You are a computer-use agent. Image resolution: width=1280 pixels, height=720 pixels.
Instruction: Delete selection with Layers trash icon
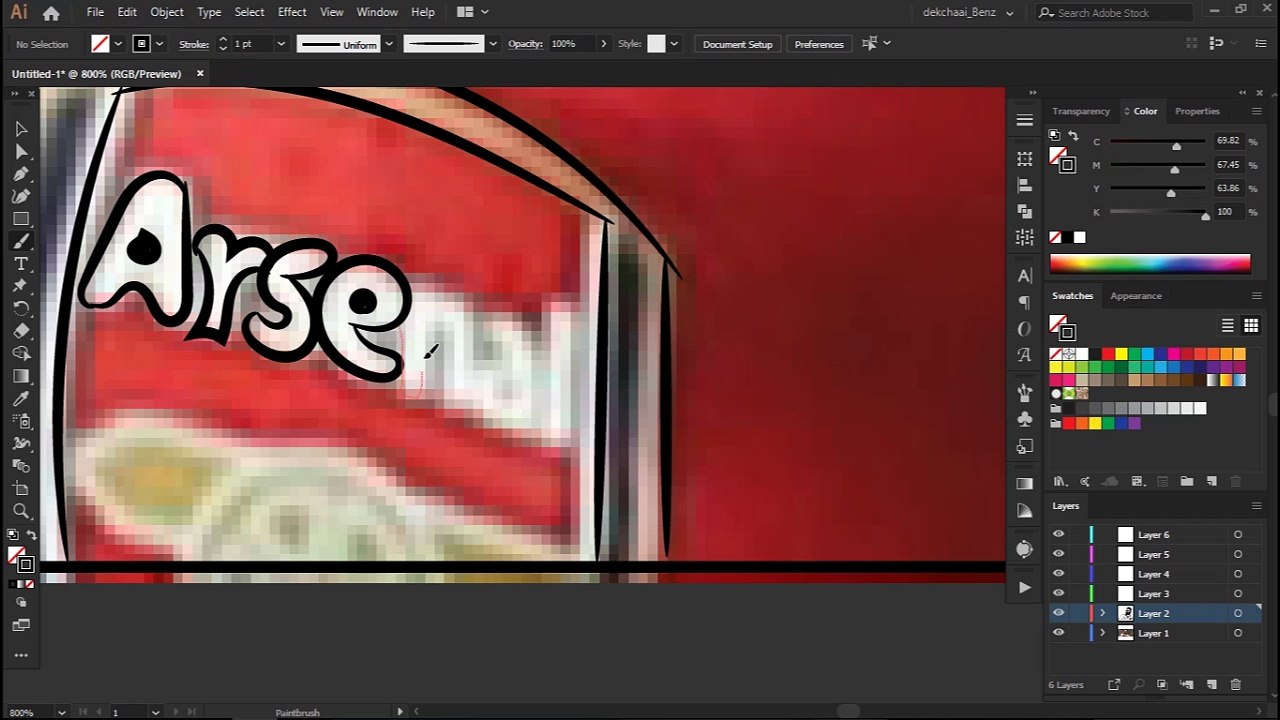tap(1235, 685)
